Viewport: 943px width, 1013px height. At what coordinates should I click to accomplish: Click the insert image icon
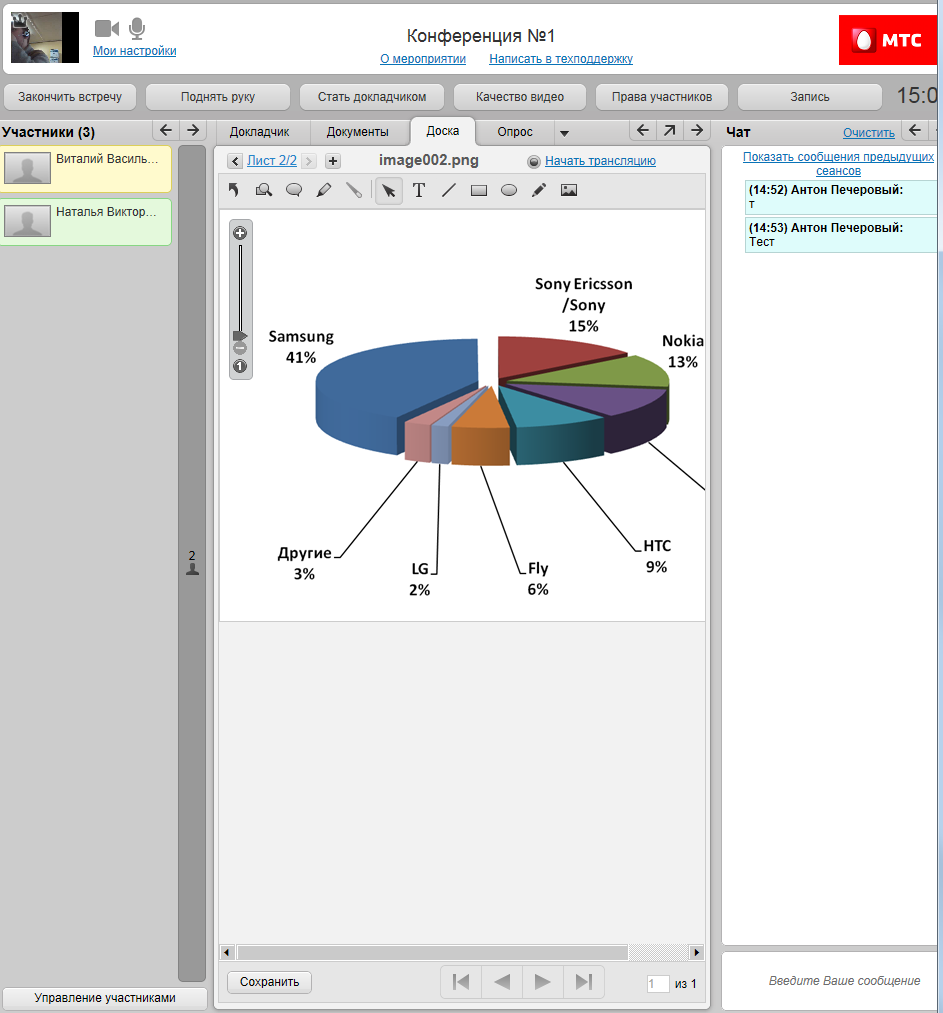click(x=569, y=190)
